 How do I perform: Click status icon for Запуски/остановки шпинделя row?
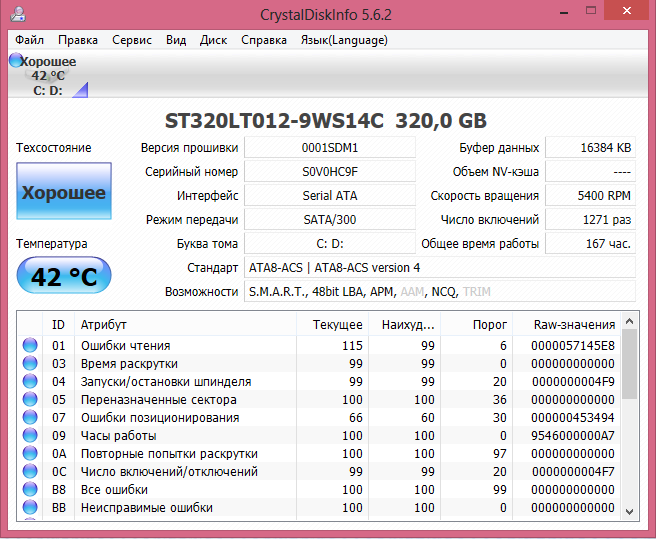click(x=30, y=381)
